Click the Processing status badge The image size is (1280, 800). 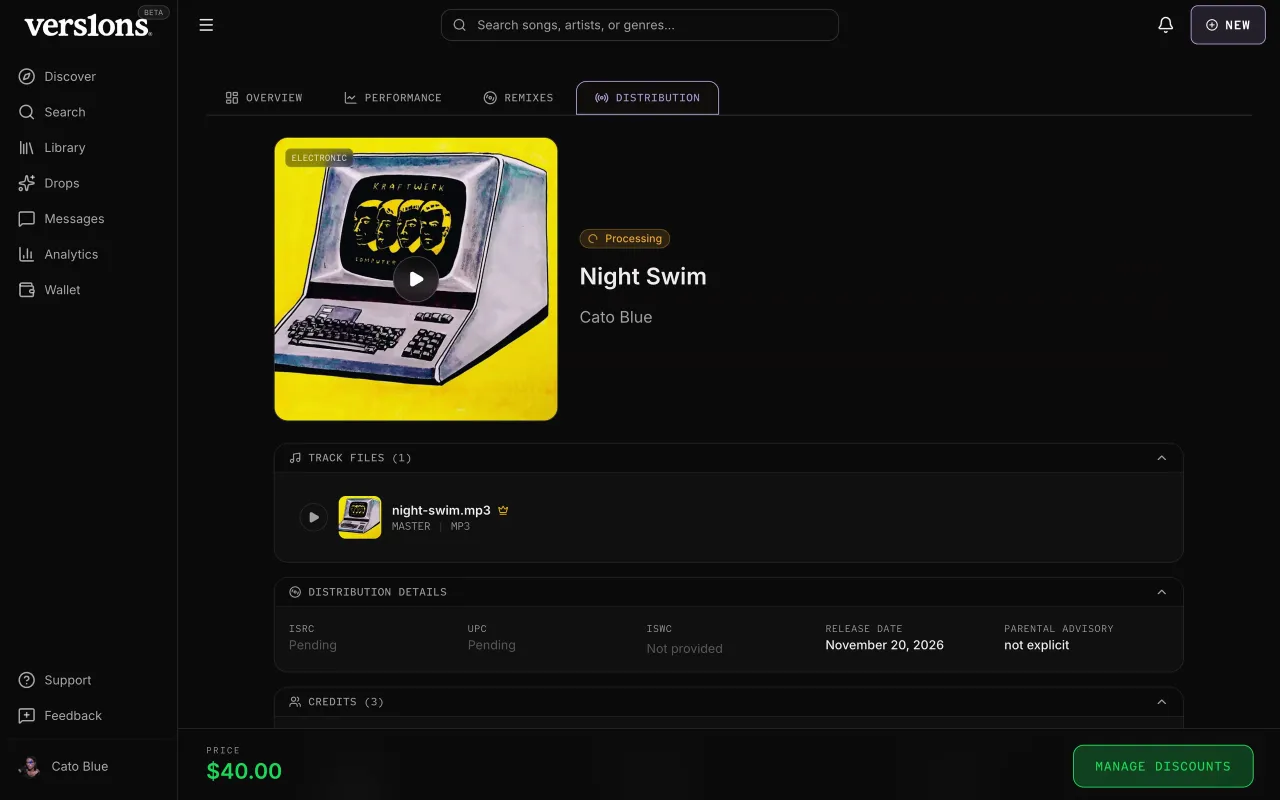point(625,239)
